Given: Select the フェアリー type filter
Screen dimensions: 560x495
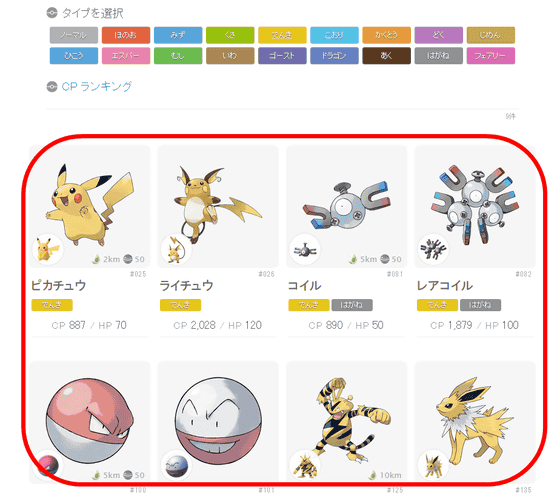Looking at the screenshot, I should pos(491,56).
